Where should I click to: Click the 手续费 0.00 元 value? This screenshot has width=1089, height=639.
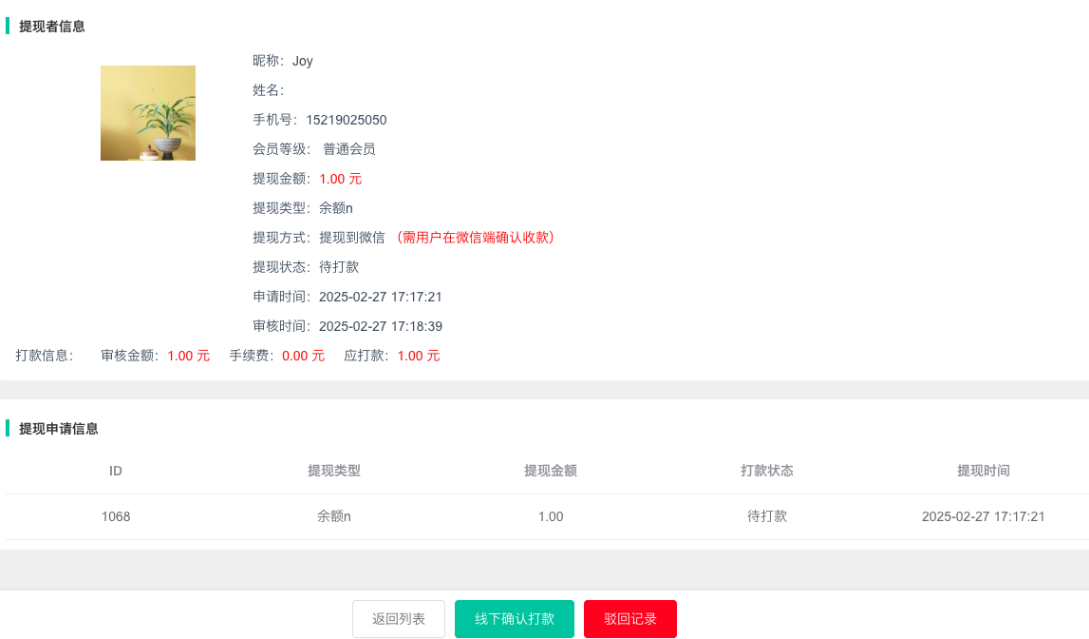[x=303, y=356]
